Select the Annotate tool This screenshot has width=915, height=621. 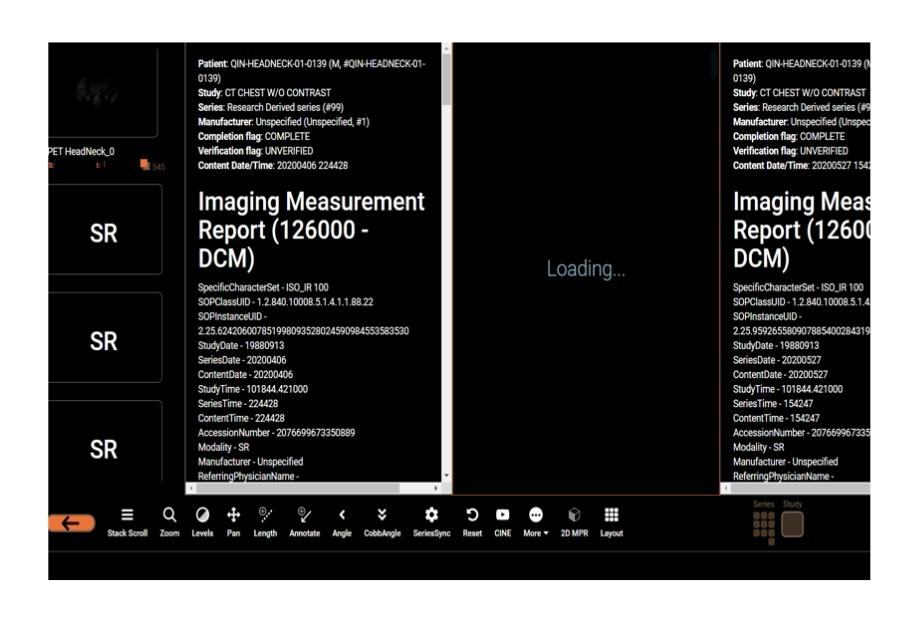(x=304, y=521)
